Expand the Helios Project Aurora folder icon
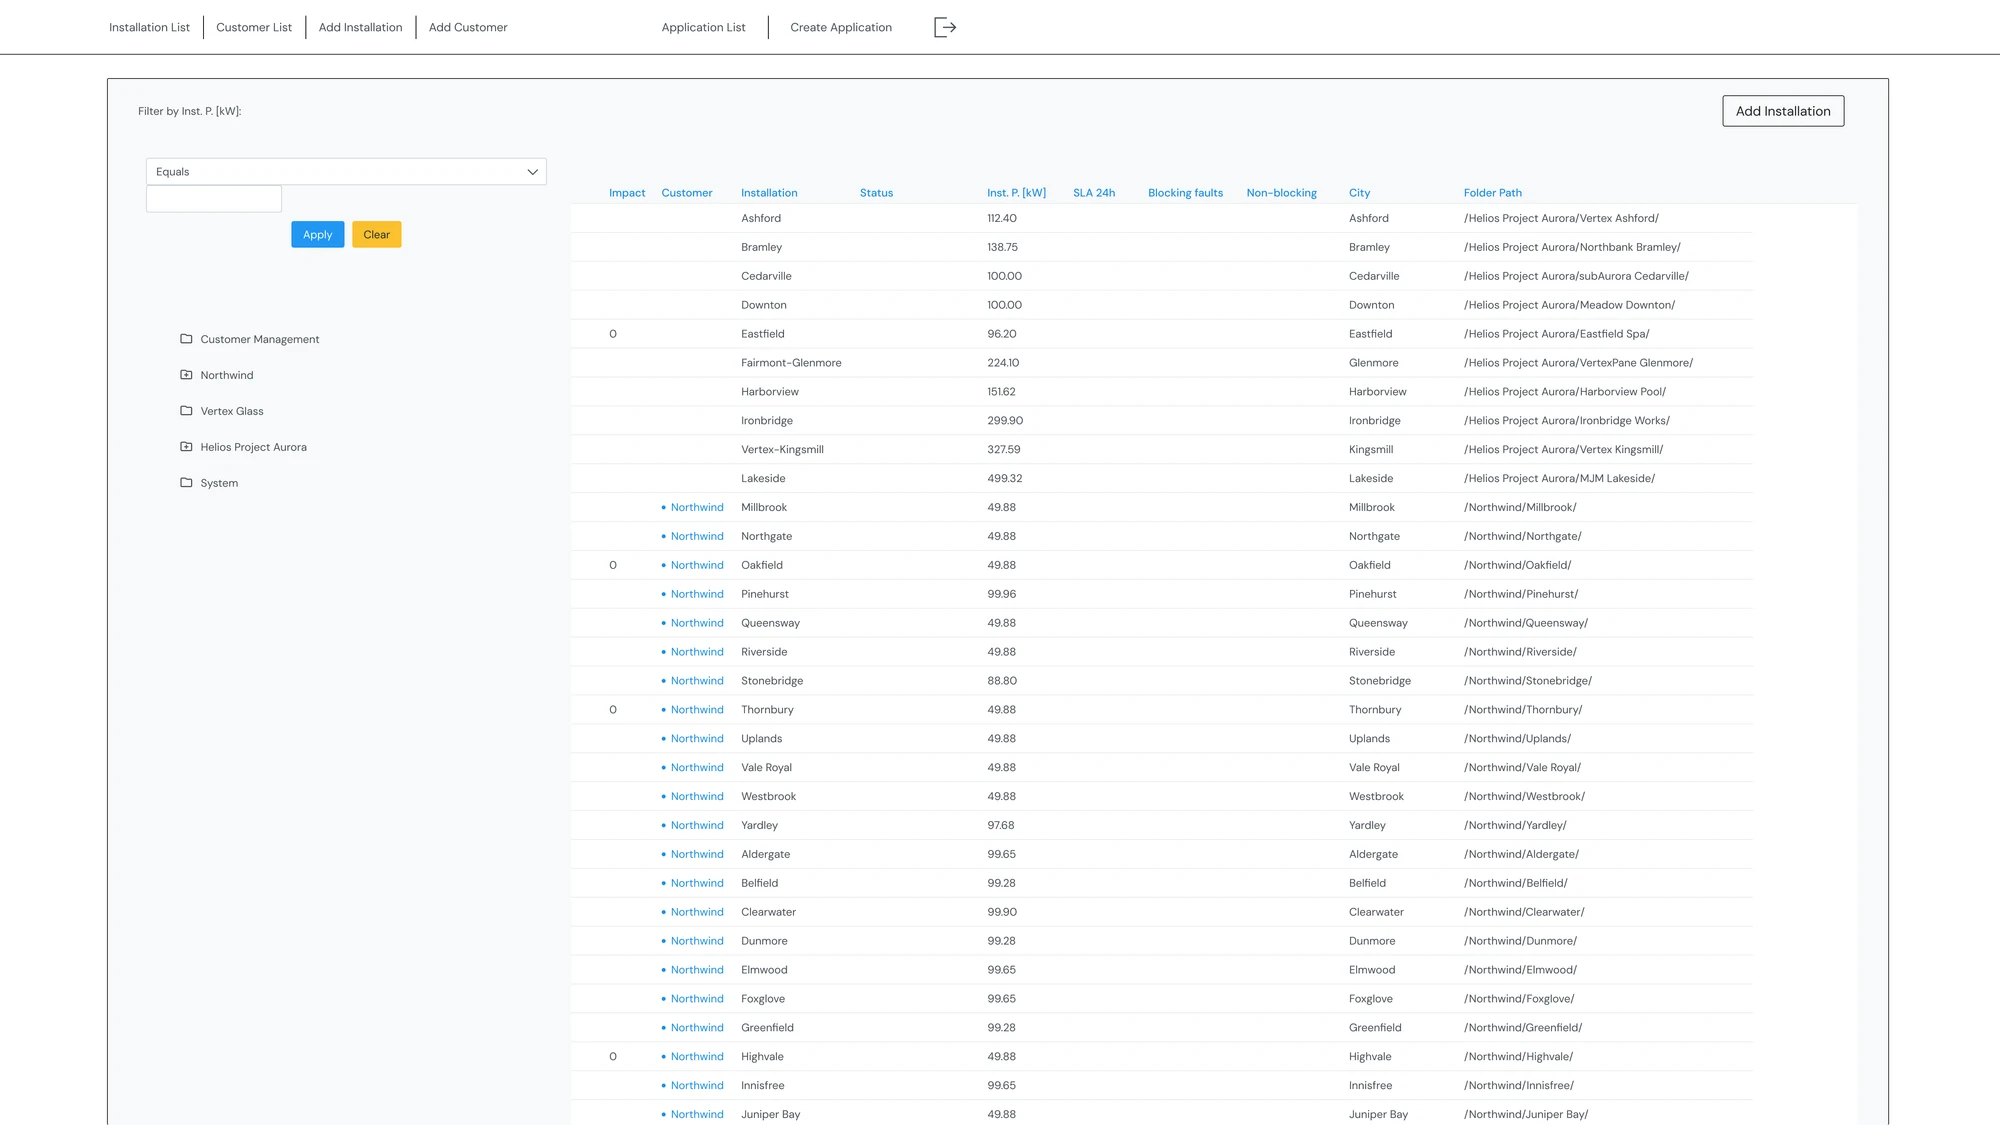2000x1125 pixels. pos(186,447)
